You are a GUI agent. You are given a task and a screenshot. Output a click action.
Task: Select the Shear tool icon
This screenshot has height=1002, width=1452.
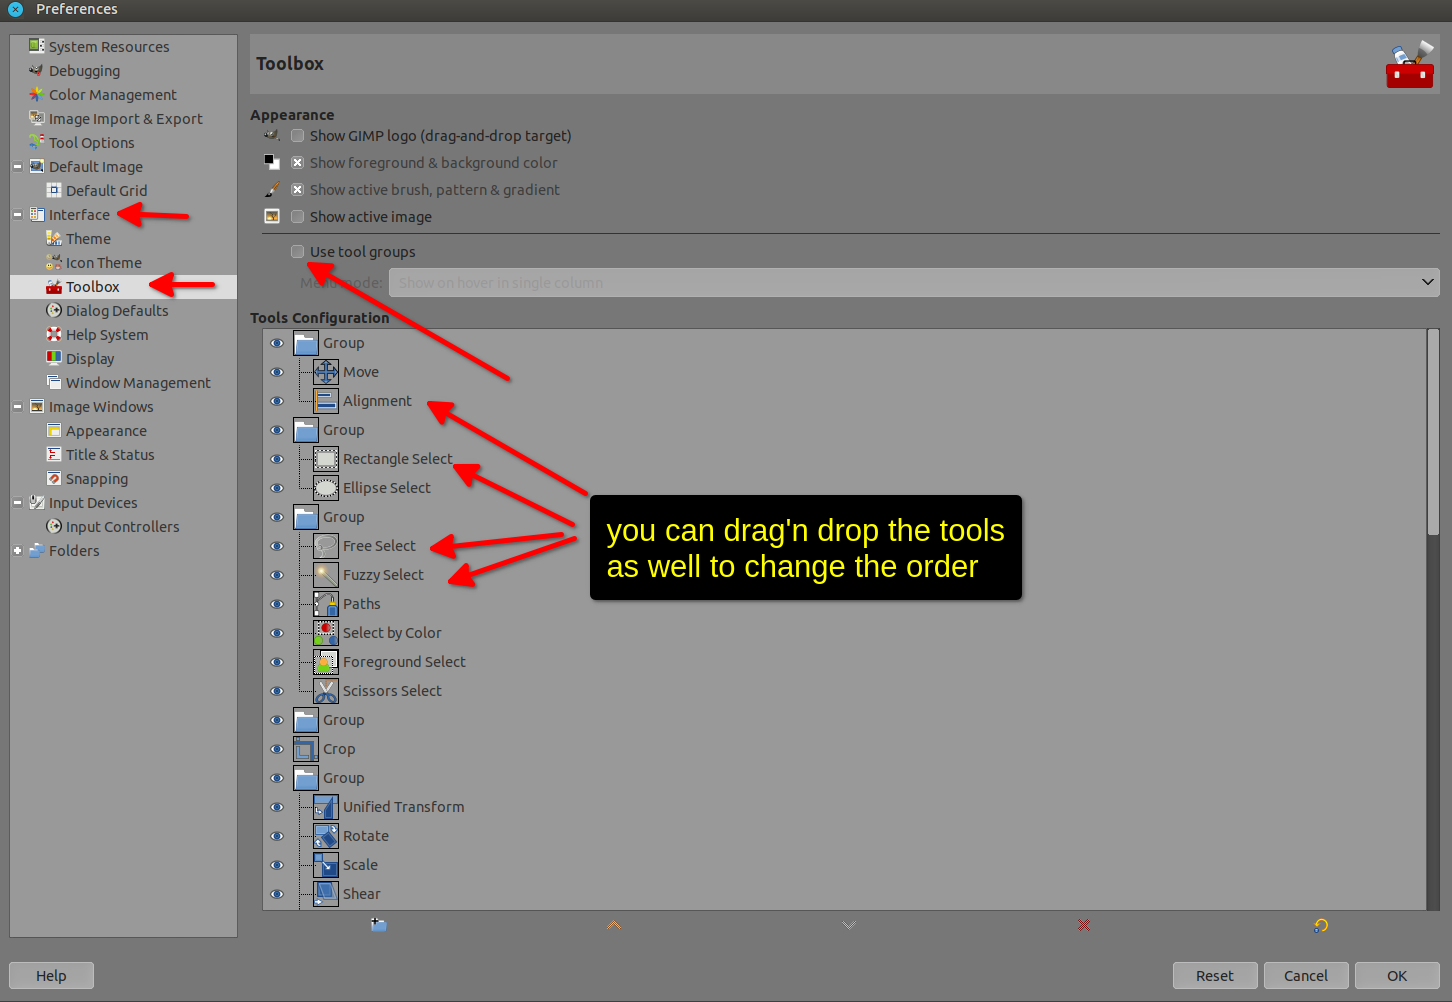pyautogui.click(x=326, y=894)
